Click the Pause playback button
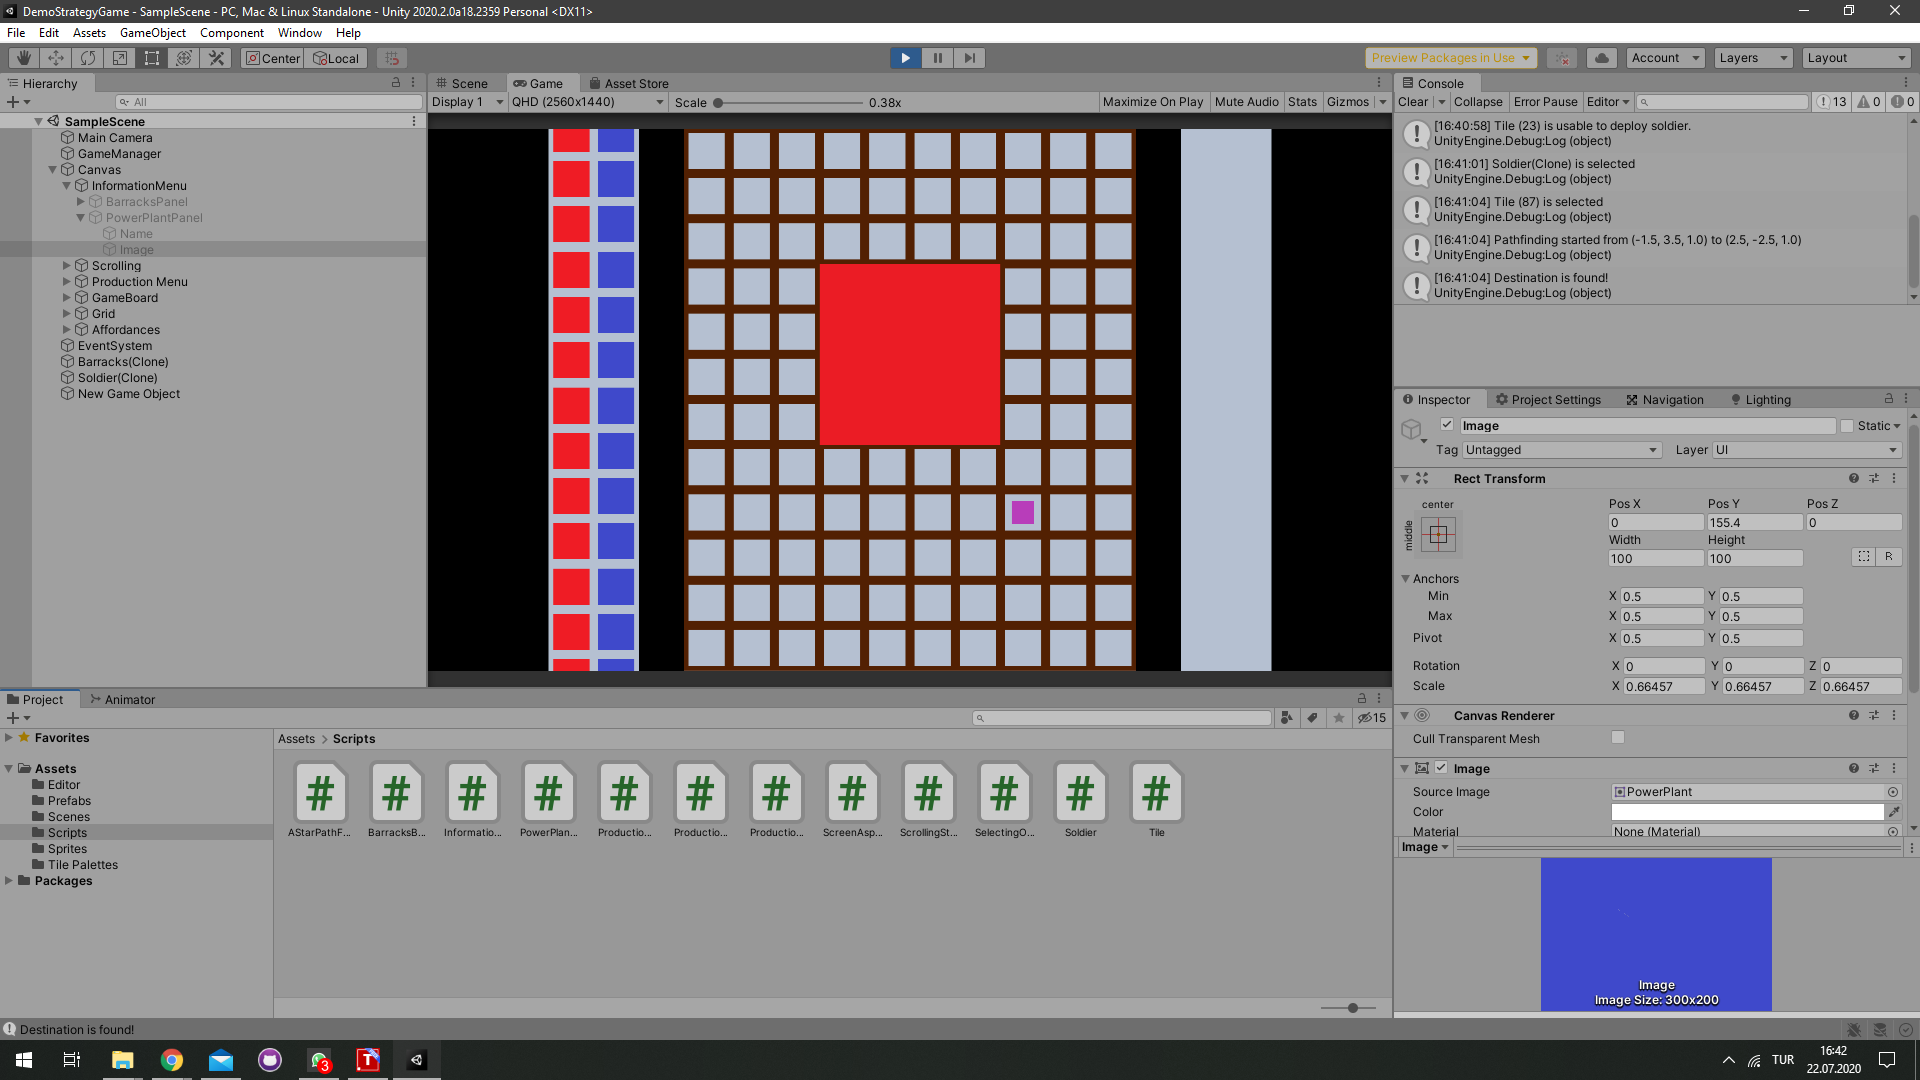Viewport: 1920px width, 1080px height. click(937, 58)
